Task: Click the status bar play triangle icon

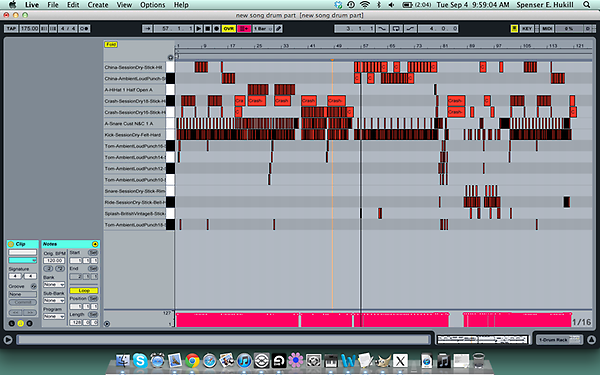Action: (8, 340)
